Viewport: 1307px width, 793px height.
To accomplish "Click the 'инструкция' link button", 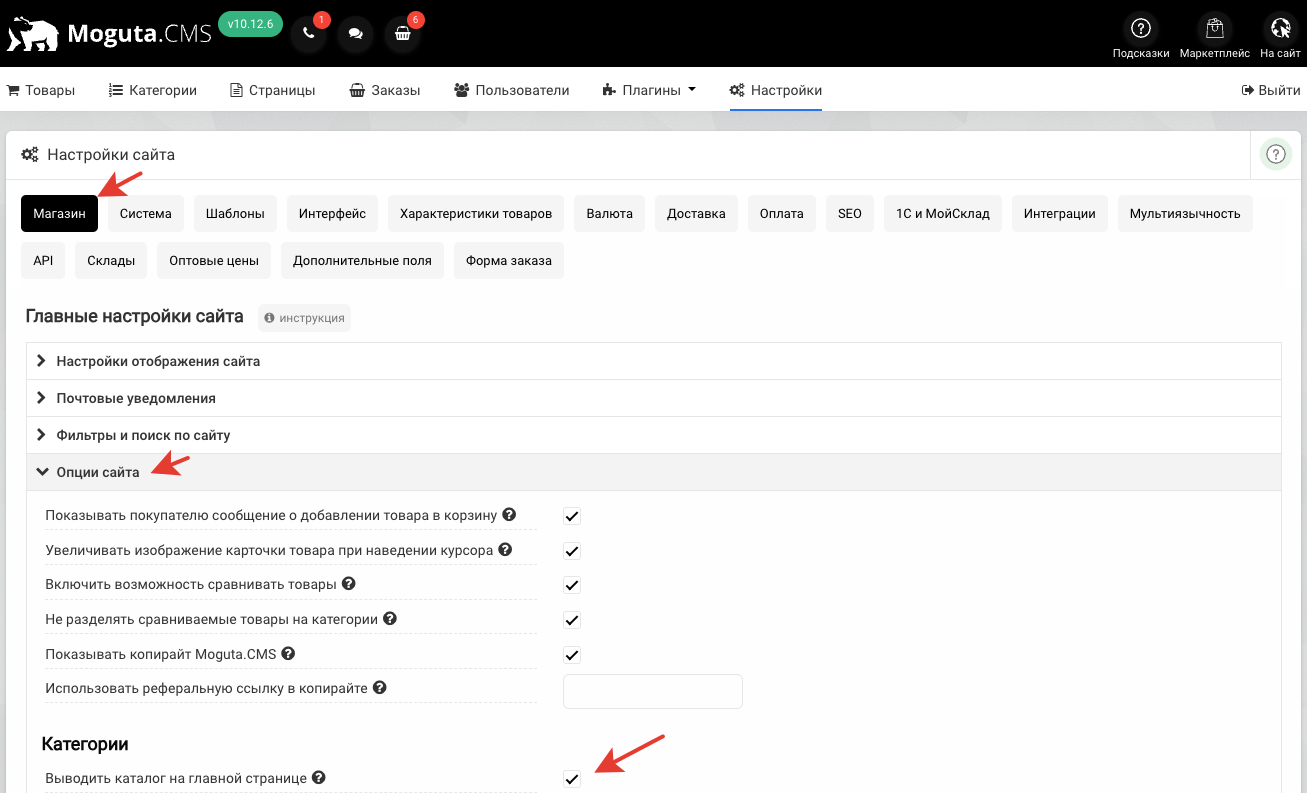I will pos(304,318).
